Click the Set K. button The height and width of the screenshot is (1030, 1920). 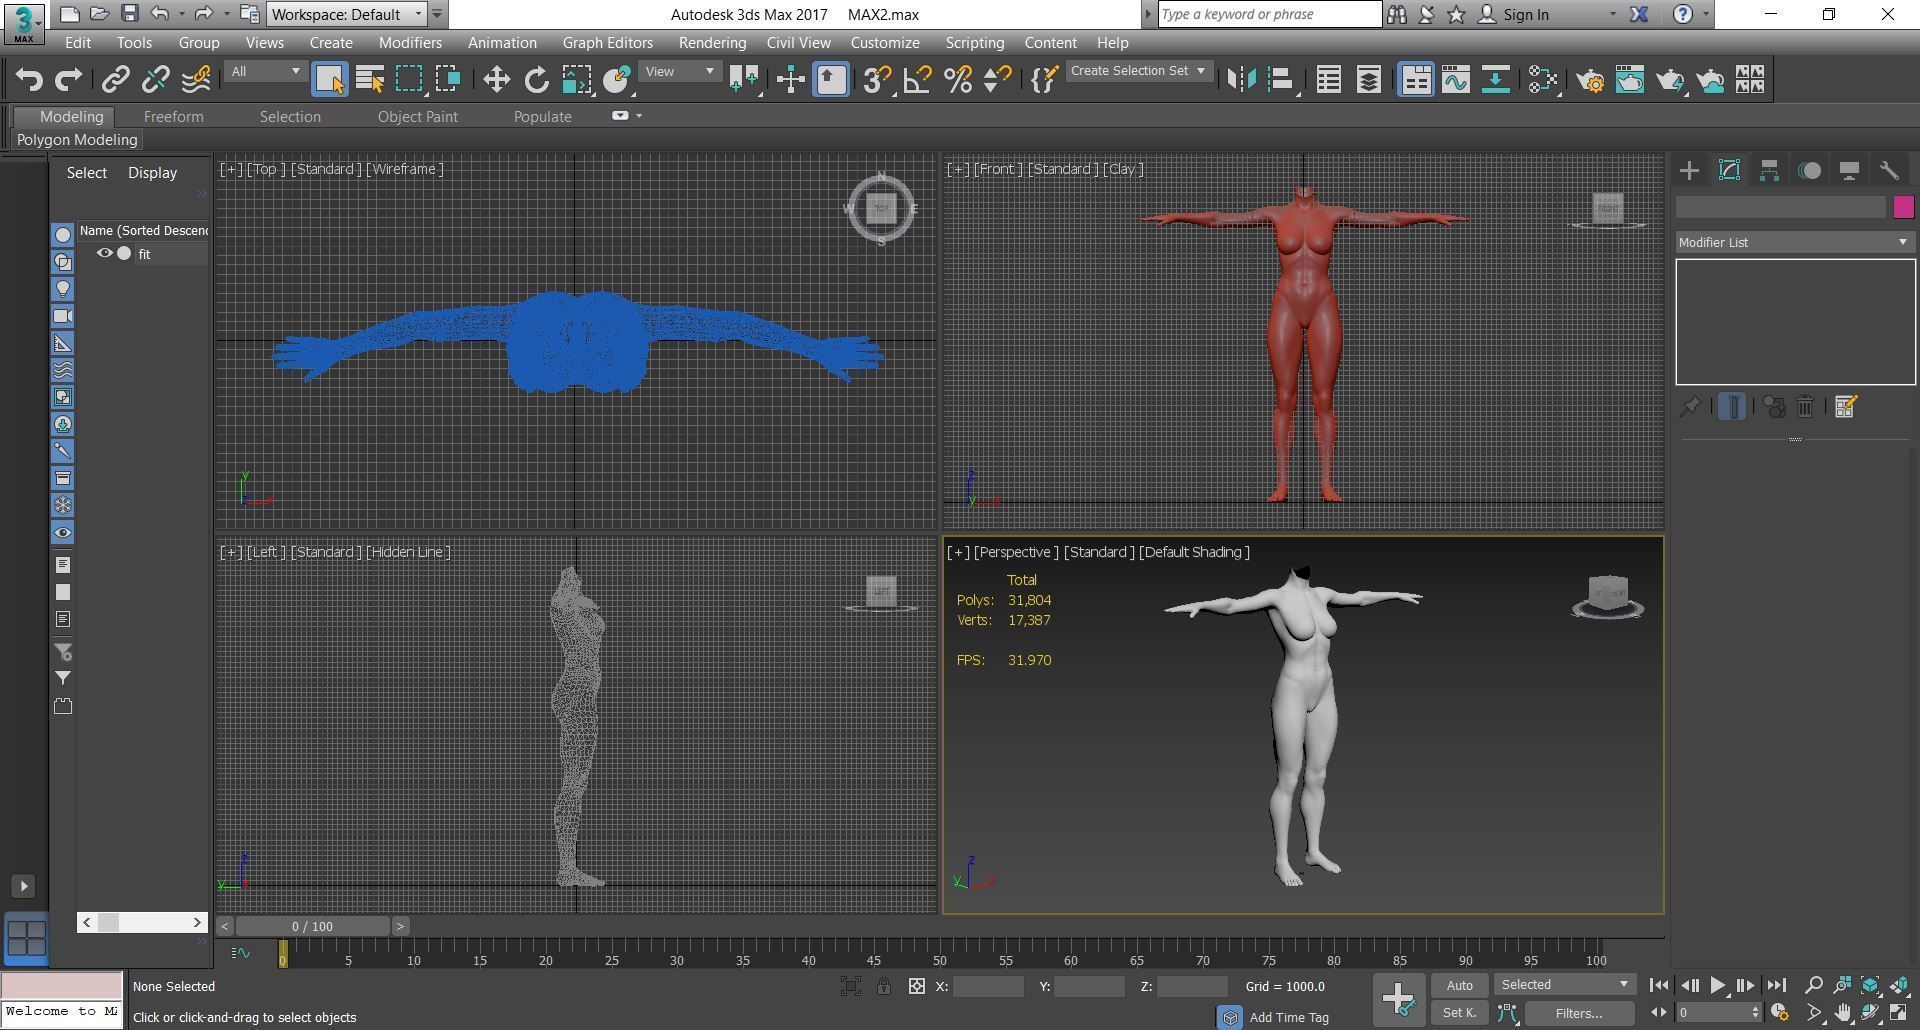click(1459, 1013)
